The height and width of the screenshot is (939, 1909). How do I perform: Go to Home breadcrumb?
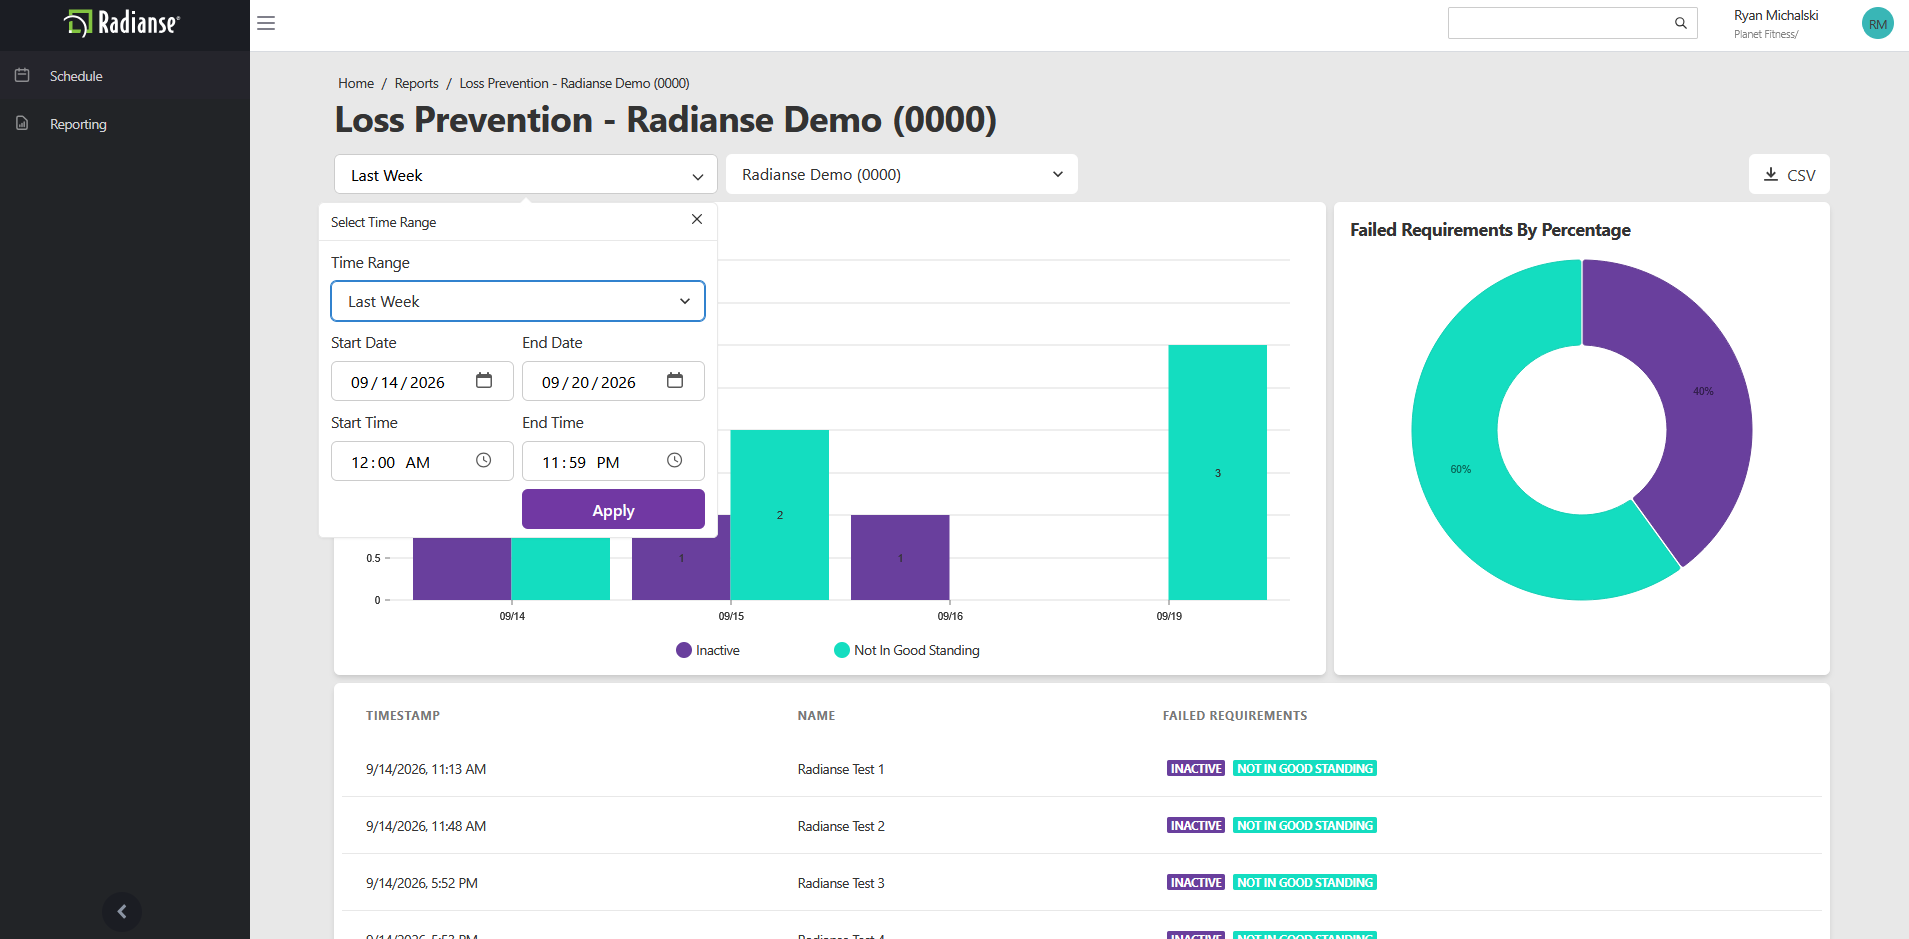pos(356,83)
